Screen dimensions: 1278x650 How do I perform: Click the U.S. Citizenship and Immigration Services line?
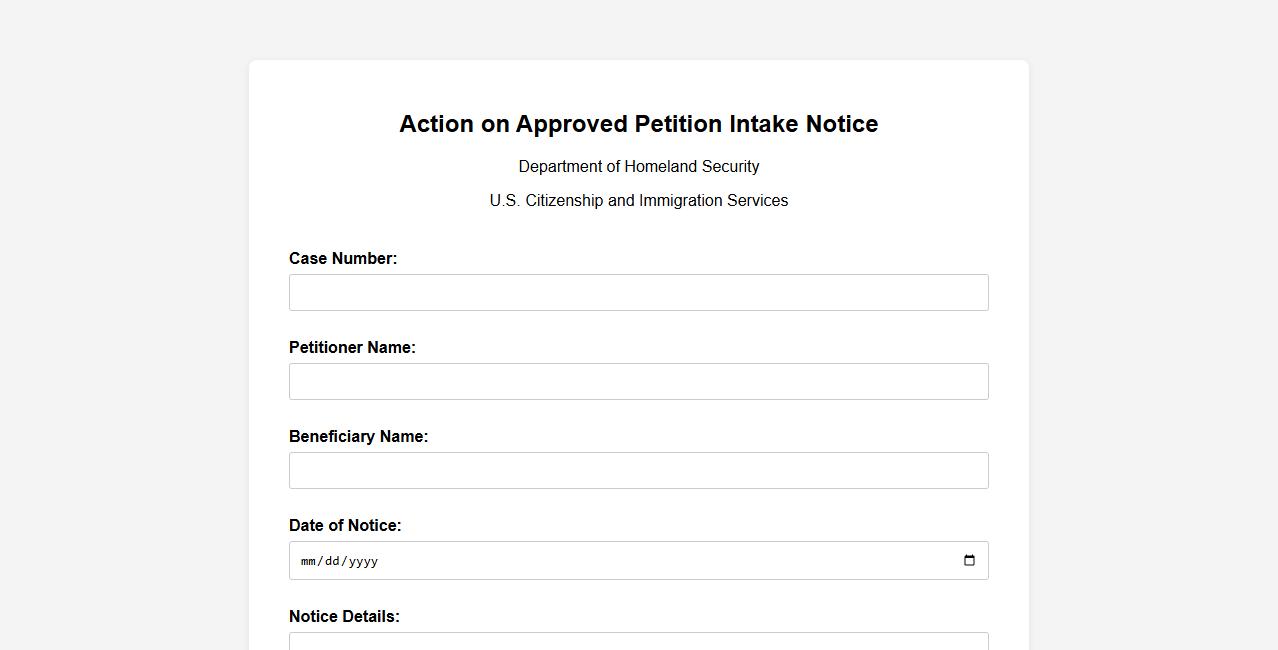click(x=638, y=201)
